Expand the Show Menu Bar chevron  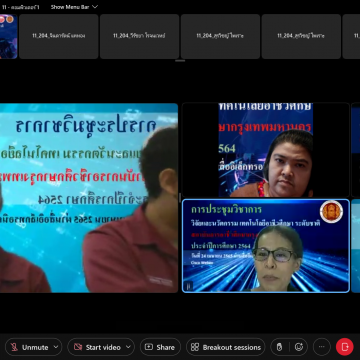point(95,7)
